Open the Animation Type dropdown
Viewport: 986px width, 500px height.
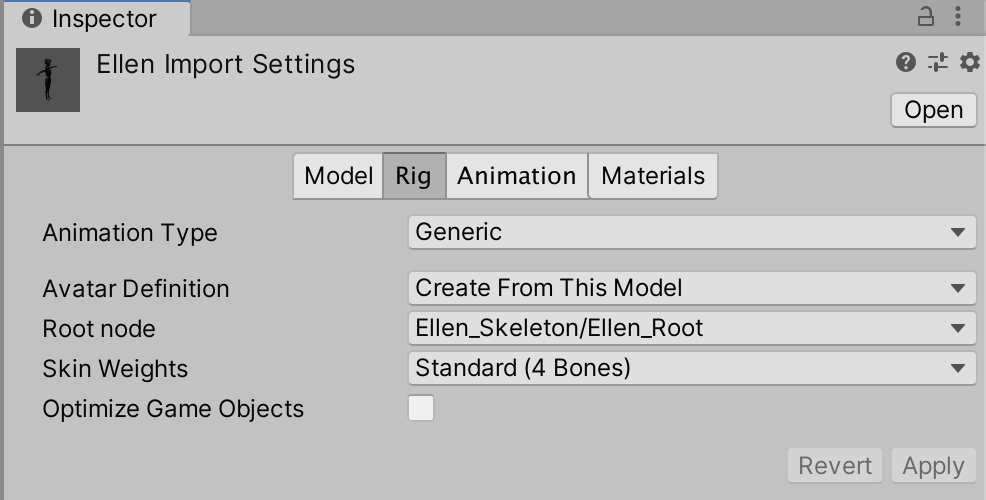pyautogui.click(x=691, y=232)
